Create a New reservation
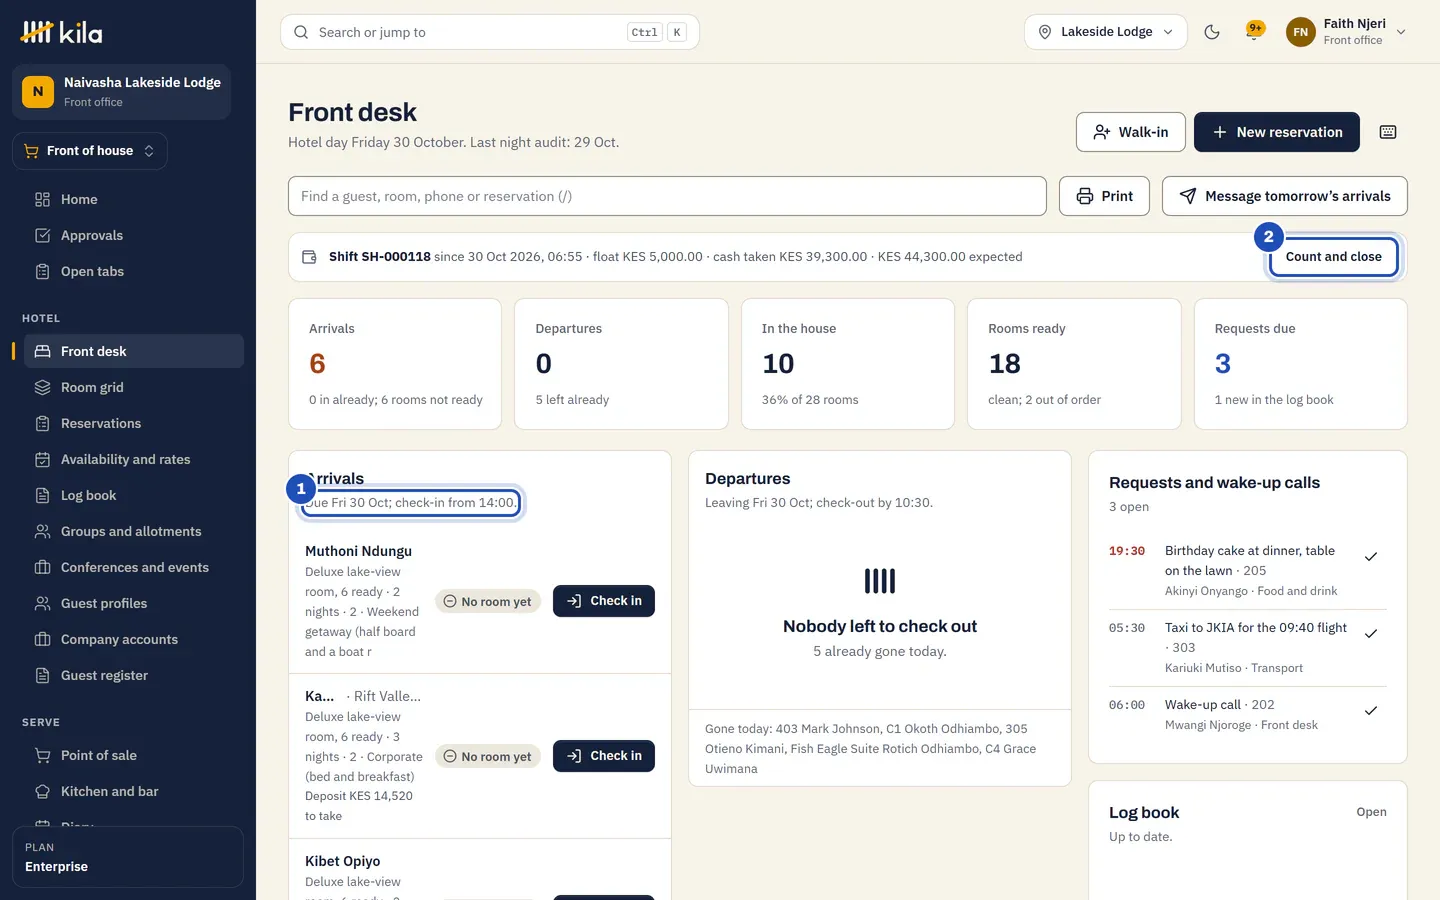The image size is (1440, 900). [1277, 132]
